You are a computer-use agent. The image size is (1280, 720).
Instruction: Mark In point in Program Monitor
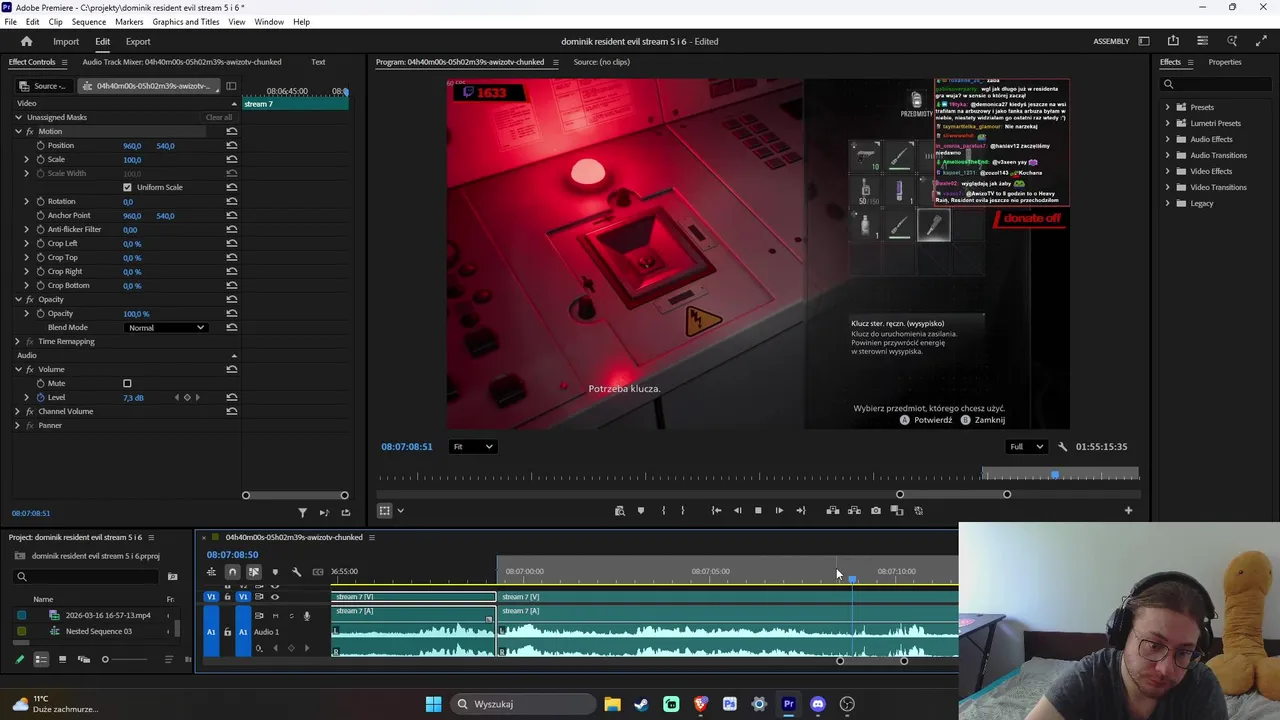663,511
